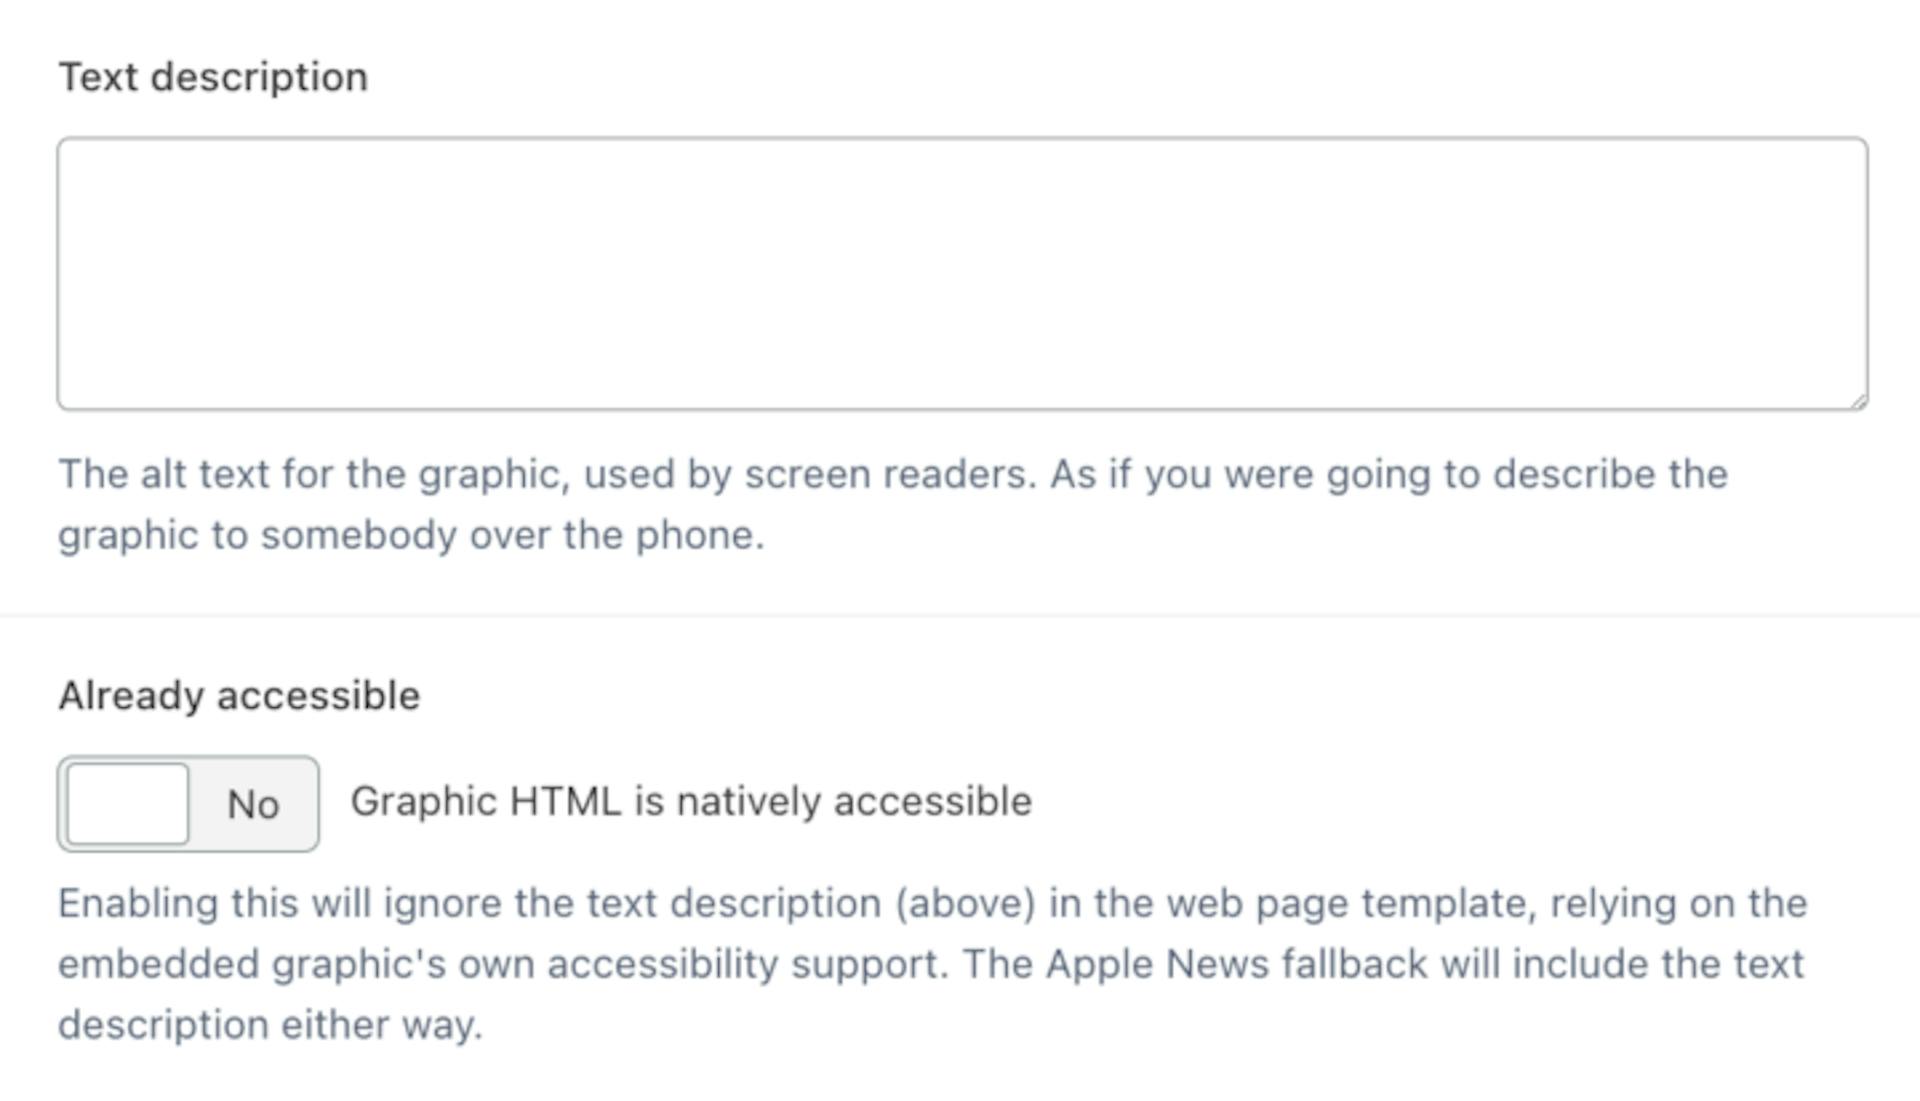Click "The alt text for the graphic" phrase
Viewport: 1920px width, 1101px height.
click(312, 474)
